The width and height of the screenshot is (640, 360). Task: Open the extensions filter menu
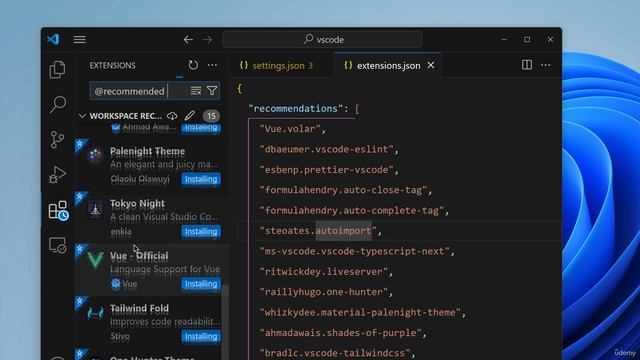coord(212,91)
